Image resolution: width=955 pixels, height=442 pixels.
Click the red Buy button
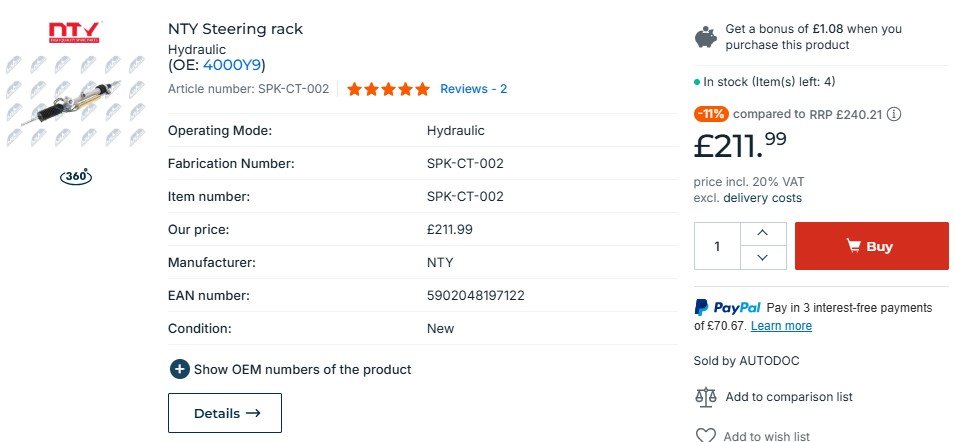tap(872, 246)
